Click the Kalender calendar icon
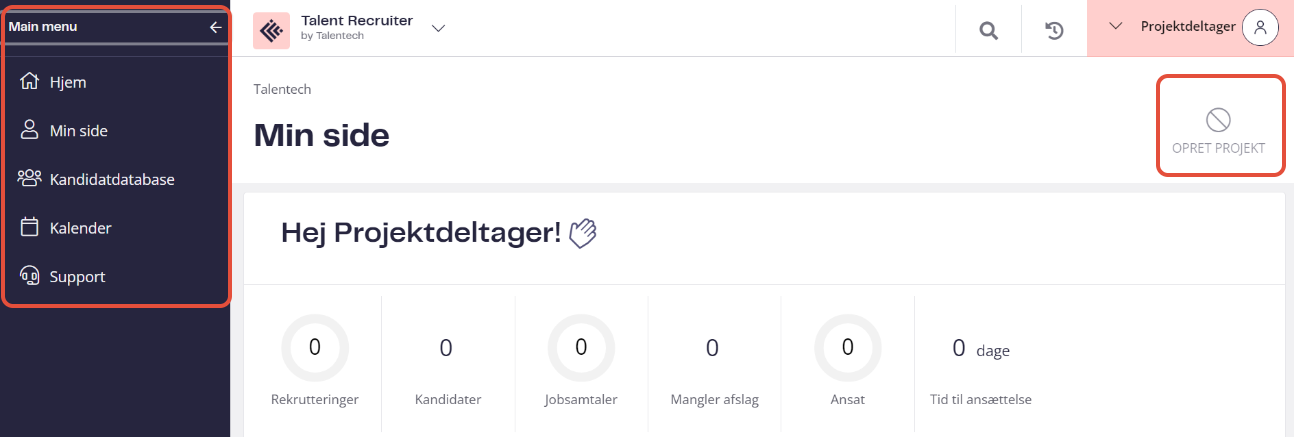Screen dimensions: 1294x437 pyautogui.click(x=30, y=227)
